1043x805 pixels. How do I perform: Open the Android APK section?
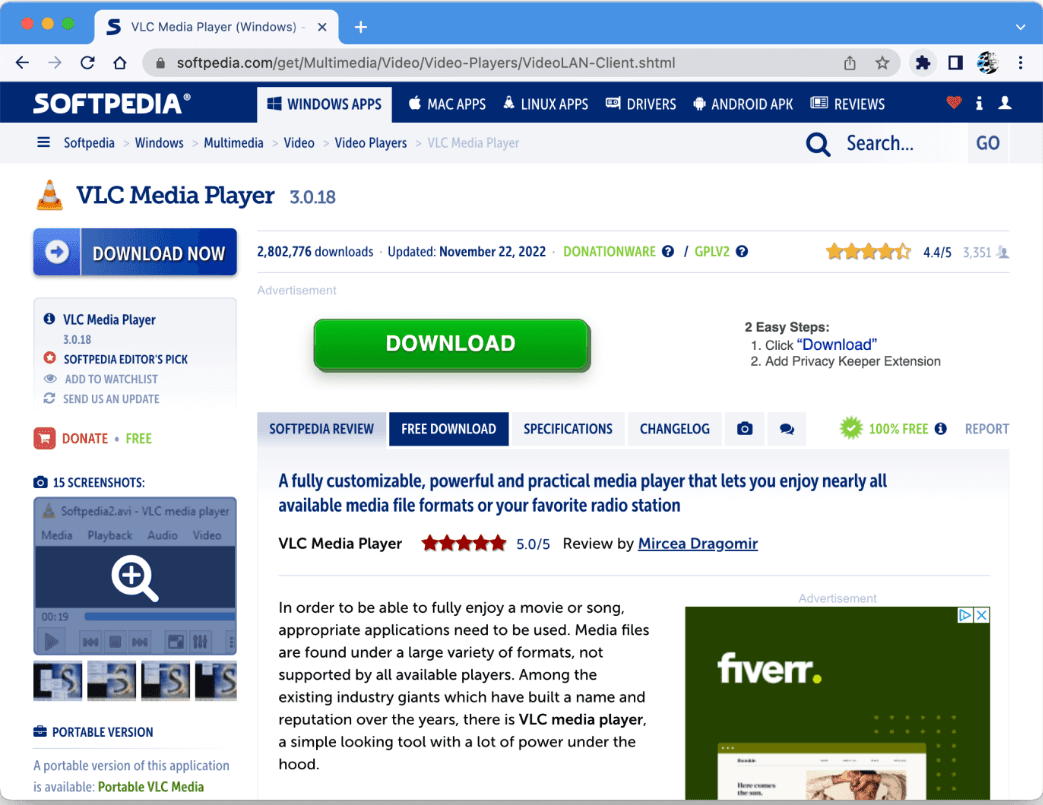(743, 104)
